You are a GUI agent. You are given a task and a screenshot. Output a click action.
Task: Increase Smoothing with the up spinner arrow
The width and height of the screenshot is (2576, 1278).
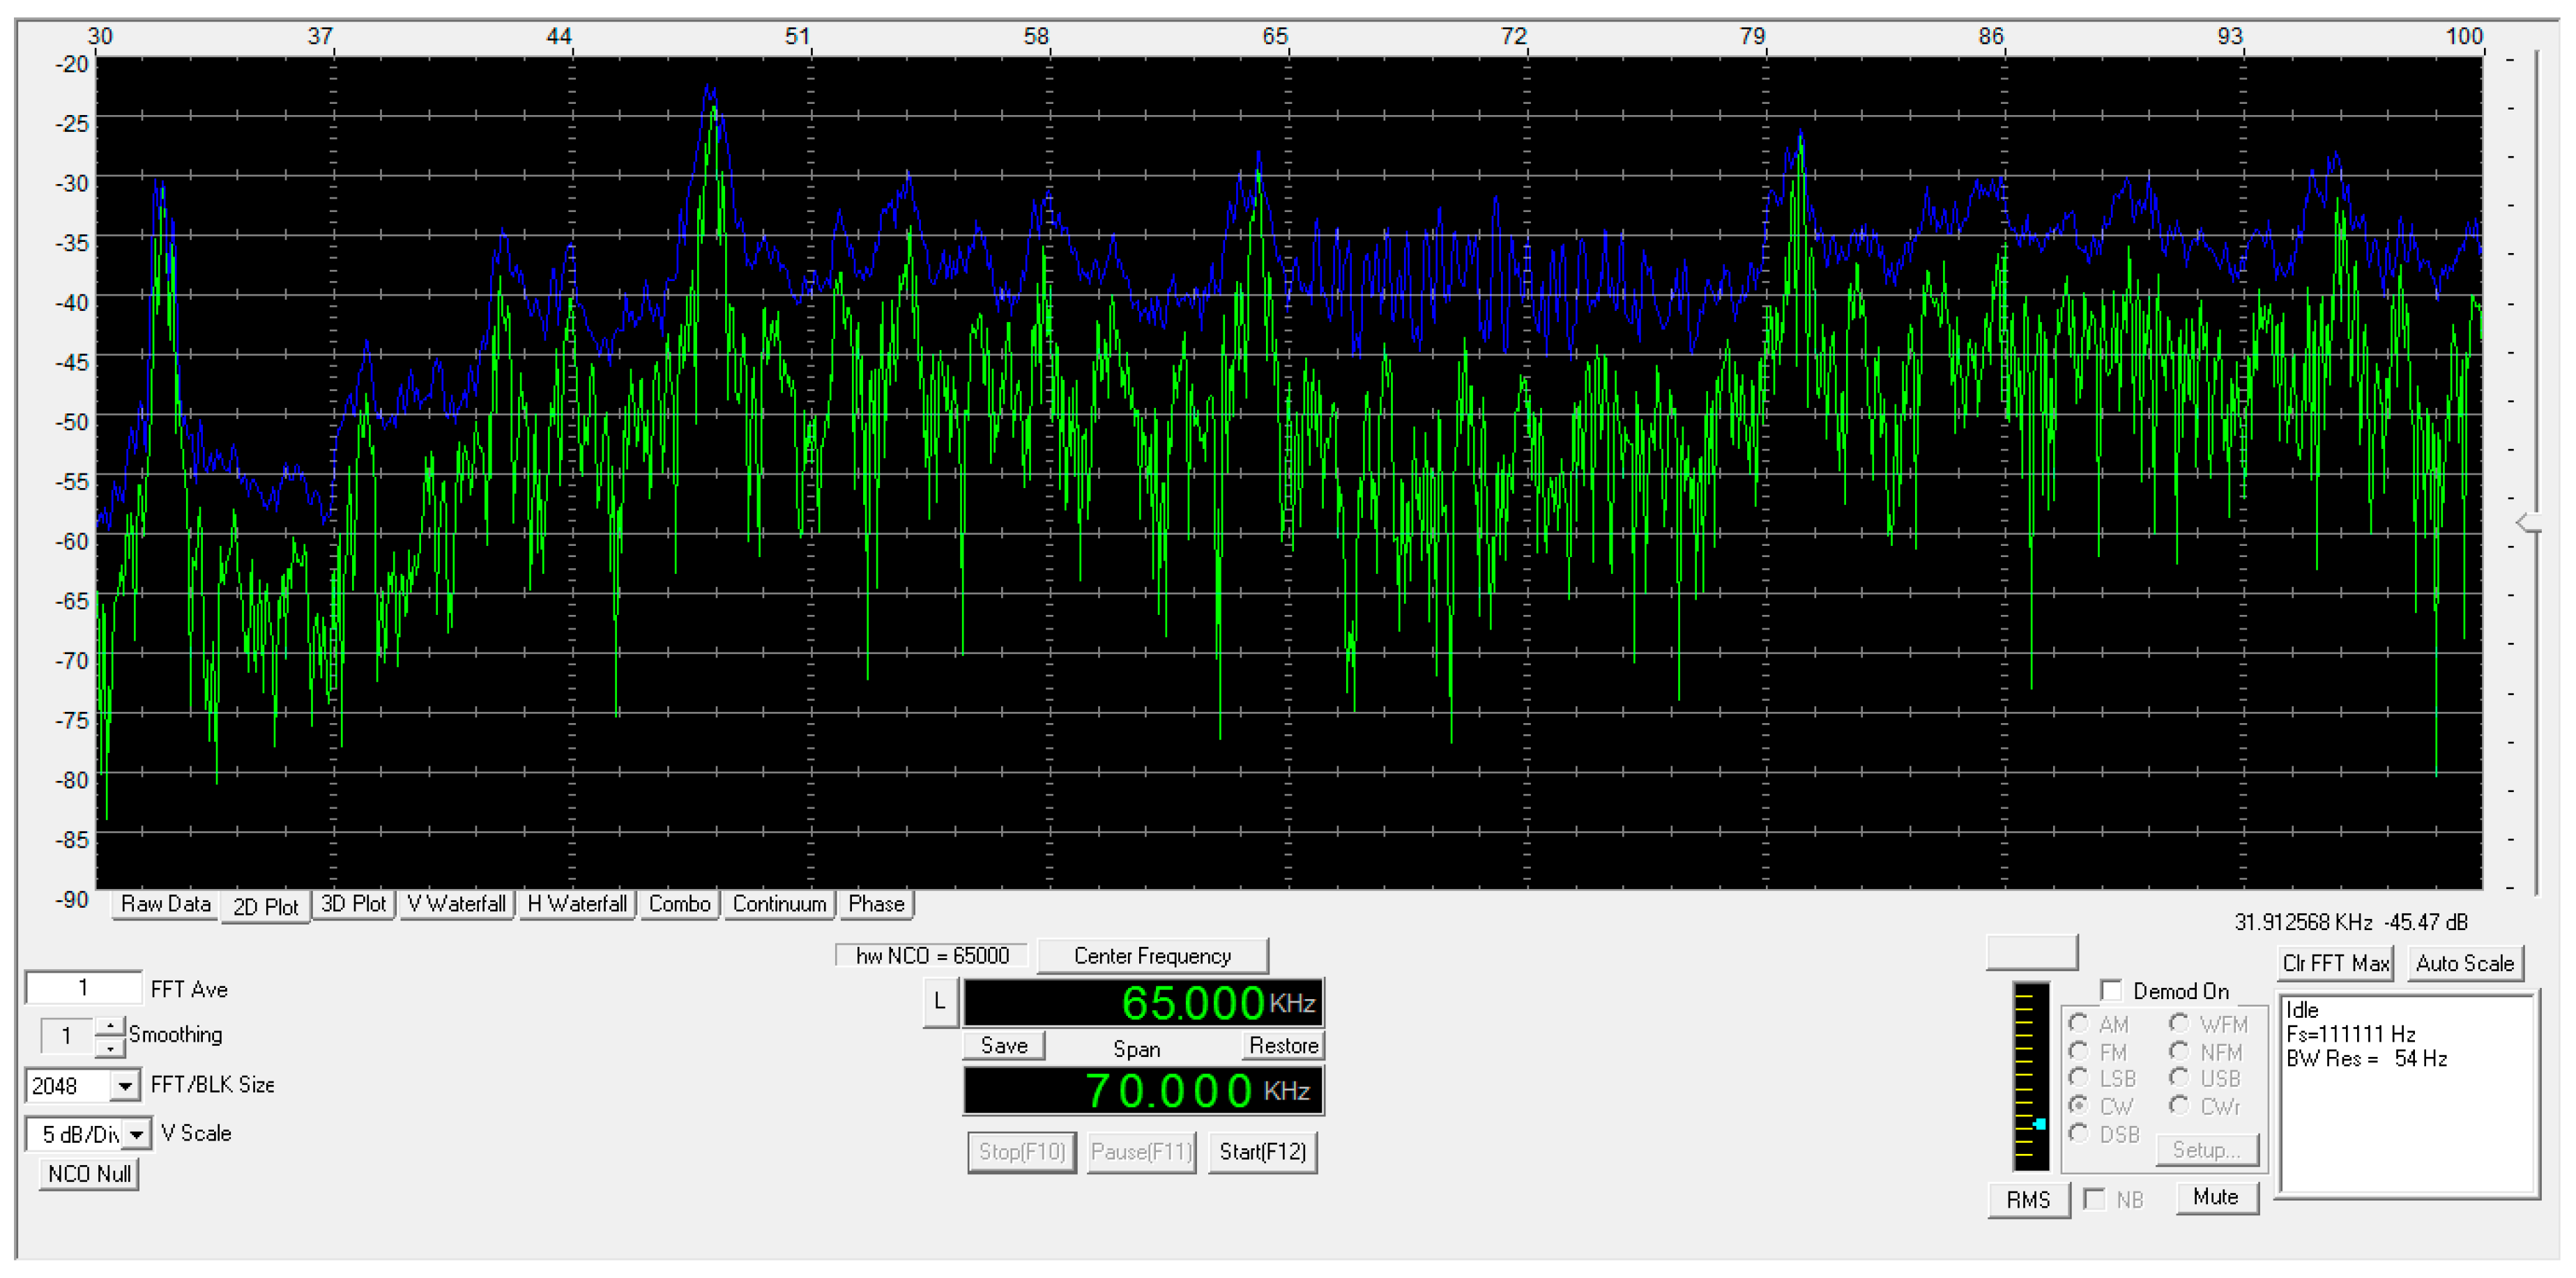[x=110, y=1026]
